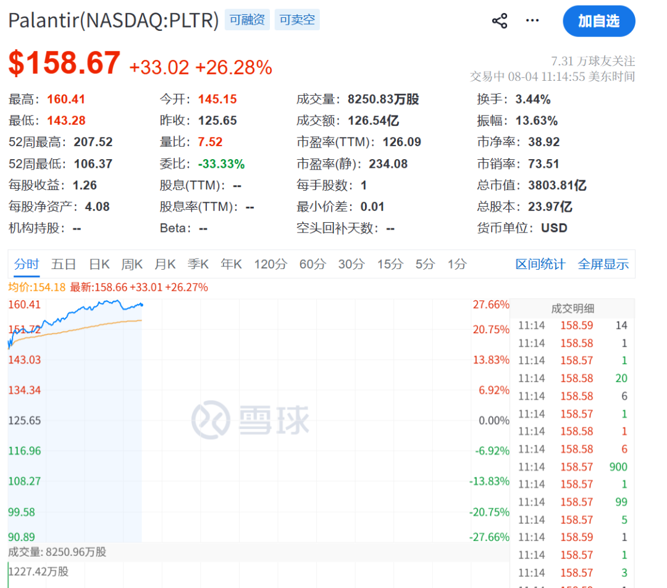This screenshot has height=588, width=667.
Task: Select the 1分 interval tab
Action: click(457, 264)
